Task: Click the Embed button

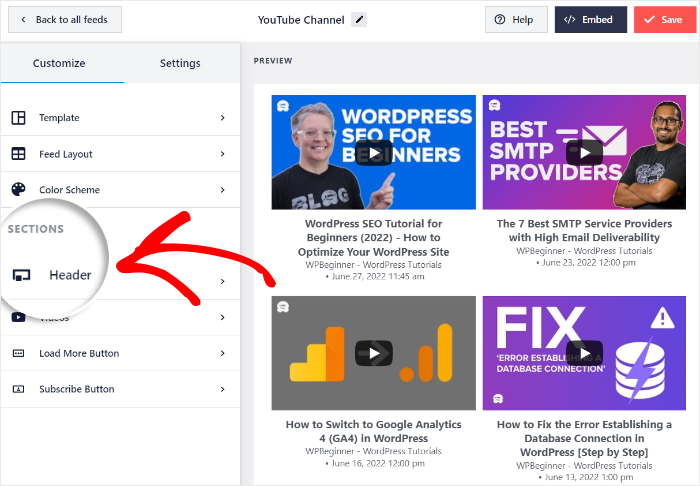Action: (x=591, y=20)
